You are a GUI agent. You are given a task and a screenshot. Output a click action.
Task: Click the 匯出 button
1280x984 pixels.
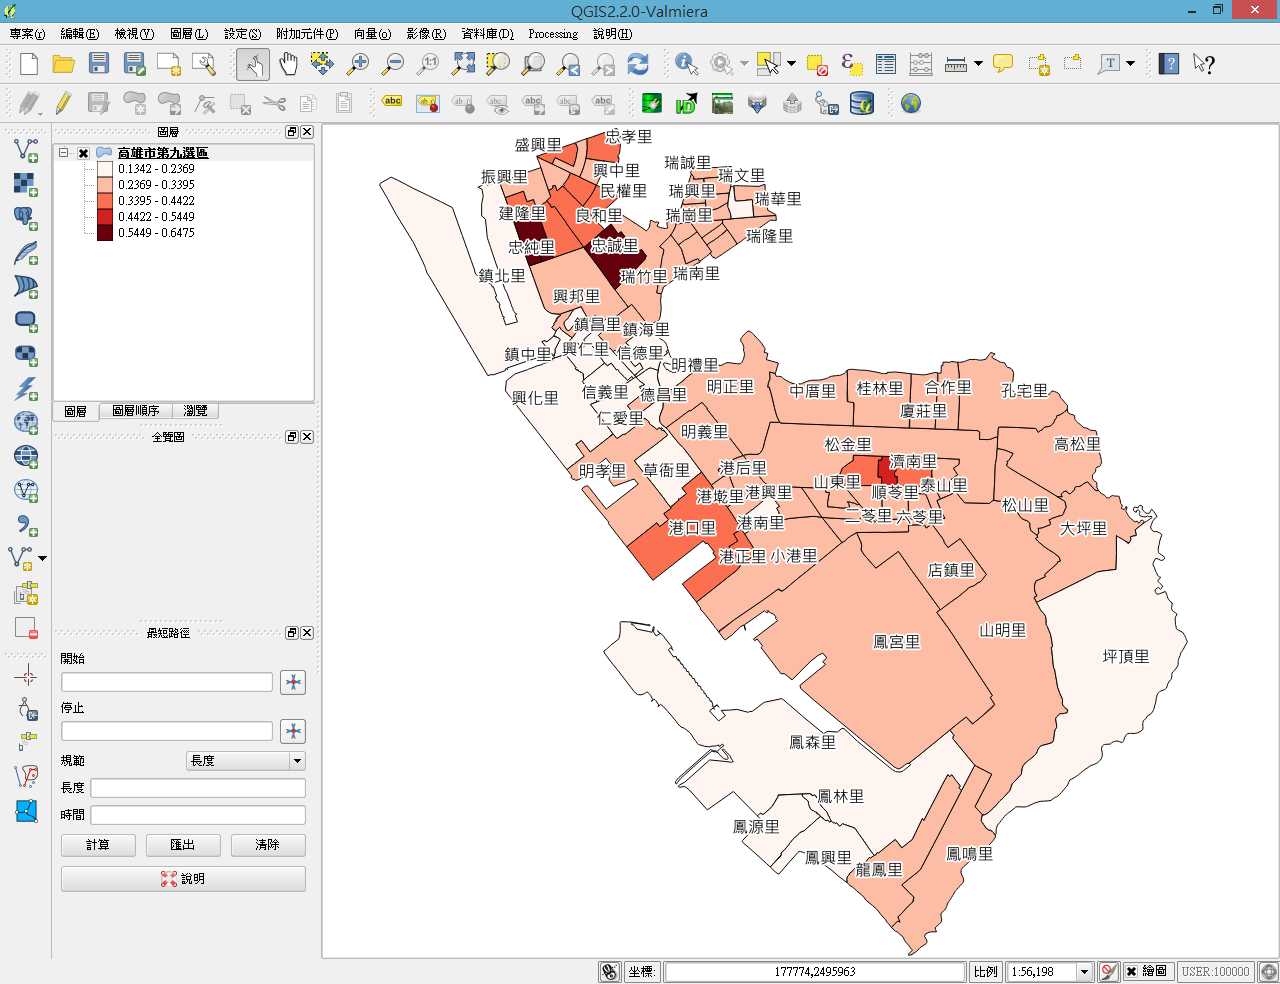tap(183, 845)
